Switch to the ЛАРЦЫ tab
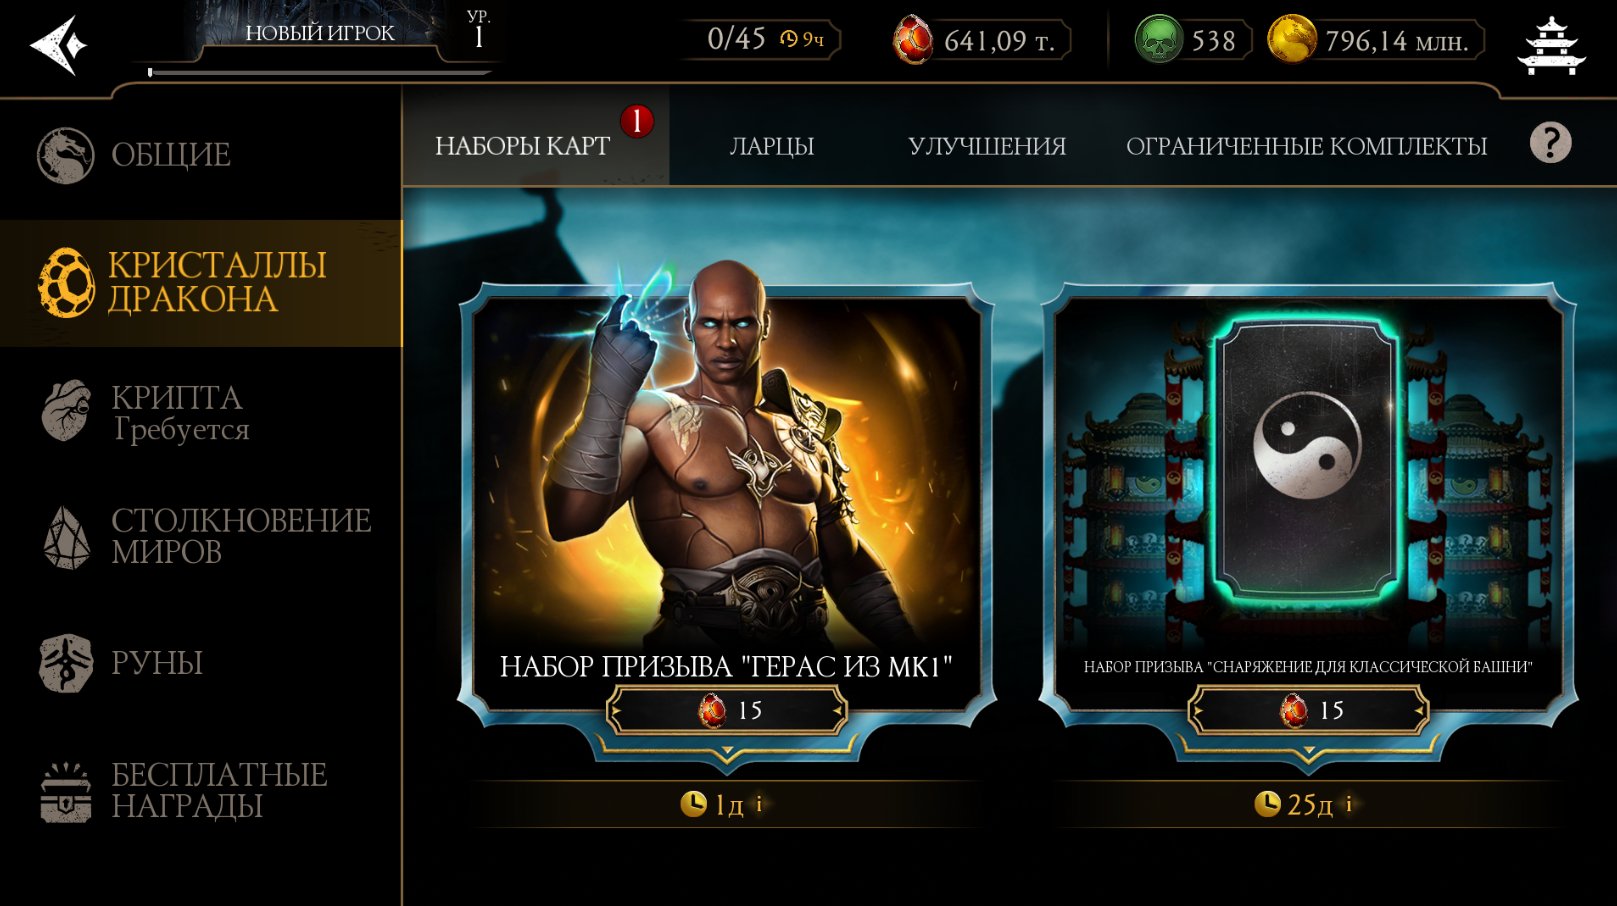This screenshot has width=1617, height=906. (x=771, y=146)
